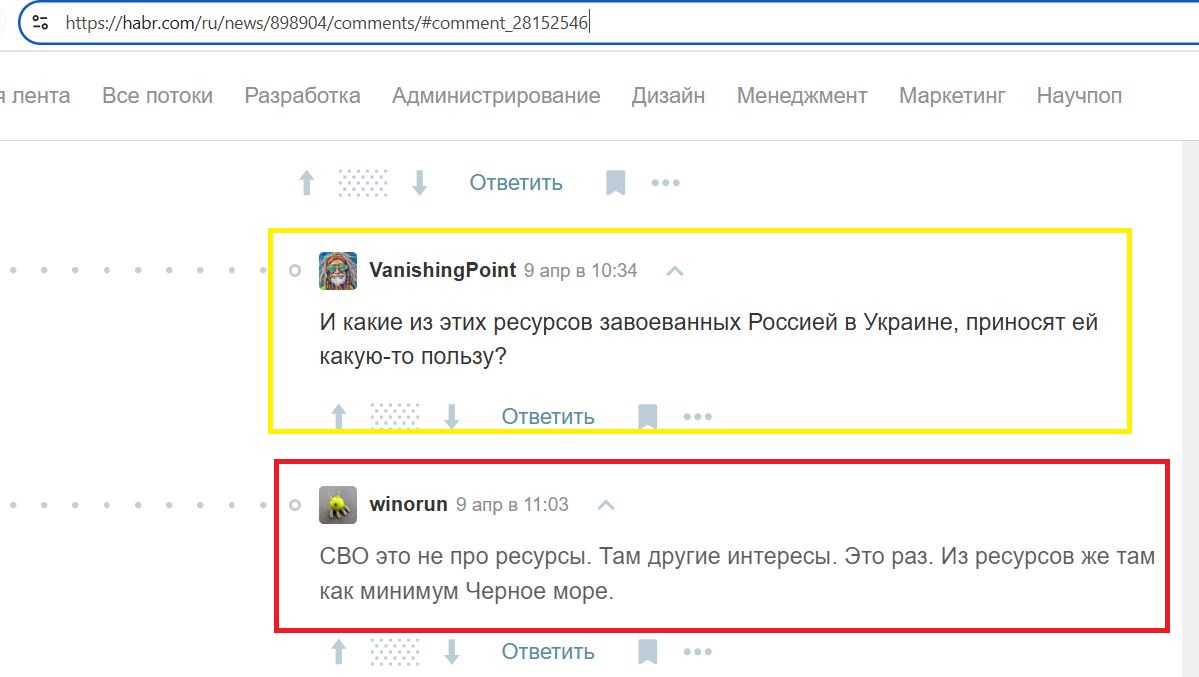Collapse thread via winorun's chevron
This screenshot has width=1199, height=677.
(x=606, y=505)
